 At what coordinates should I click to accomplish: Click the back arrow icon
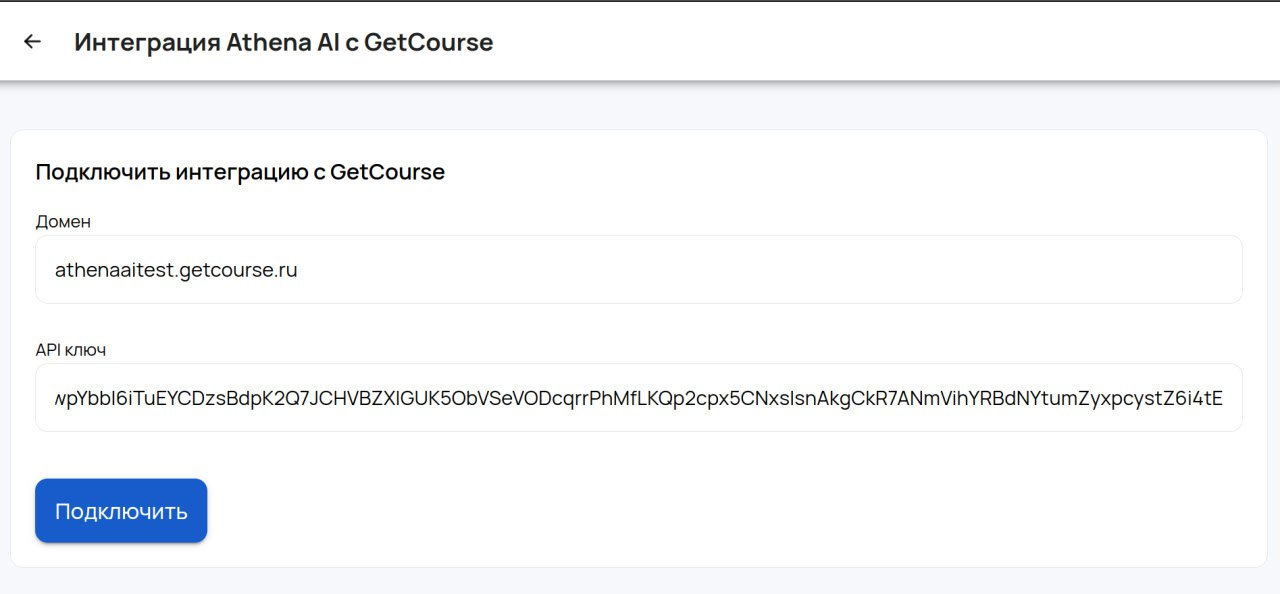point(32,42)
